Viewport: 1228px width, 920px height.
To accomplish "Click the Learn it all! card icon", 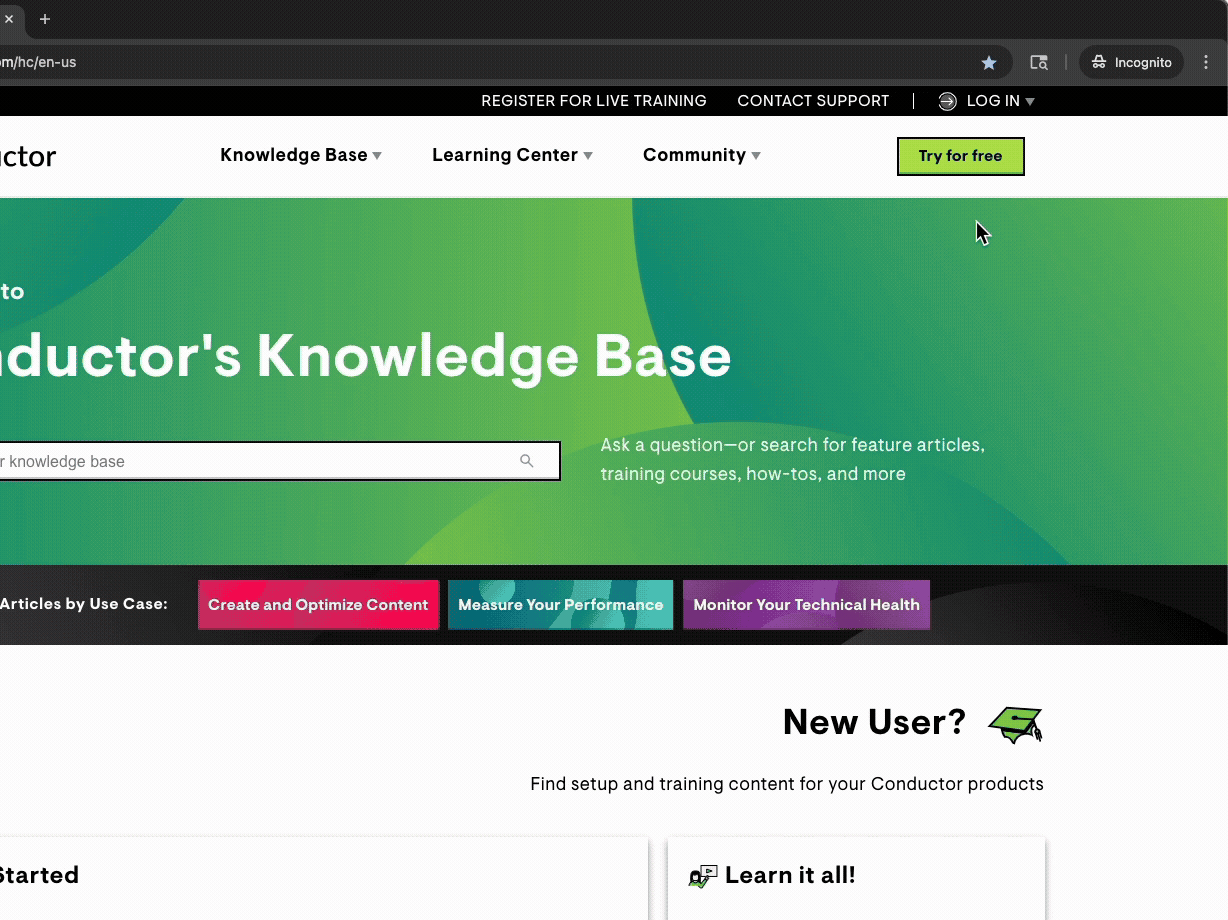I will tap(703, 877).
